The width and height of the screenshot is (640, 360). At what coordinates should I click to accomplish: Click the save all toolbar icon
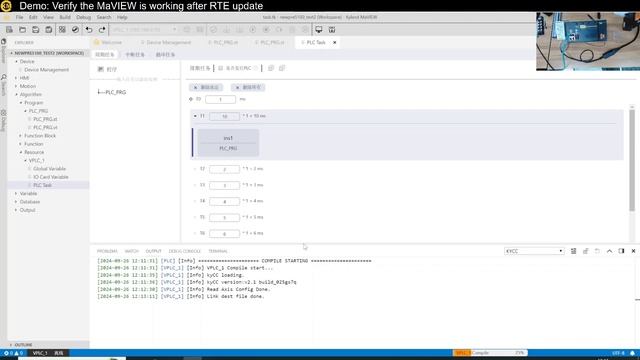click(x=49, y=30)
